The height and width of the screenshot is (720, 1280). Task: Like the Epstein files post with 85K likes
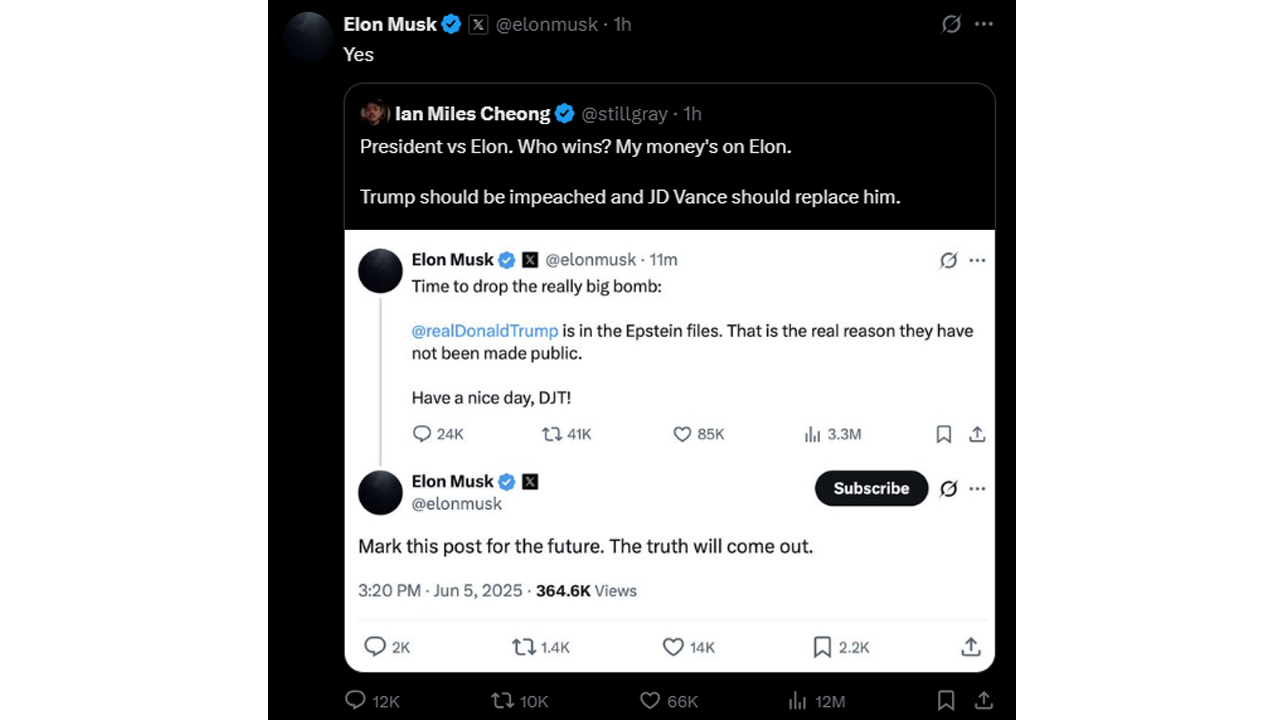[682, 434]
